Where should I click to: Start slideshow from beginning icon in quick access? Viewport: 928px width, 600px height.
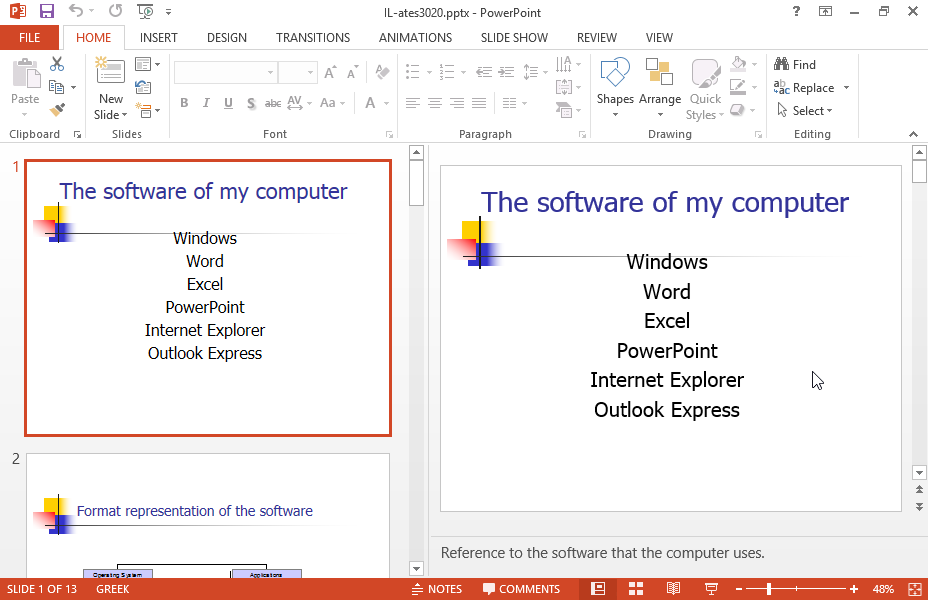point(145,11)
